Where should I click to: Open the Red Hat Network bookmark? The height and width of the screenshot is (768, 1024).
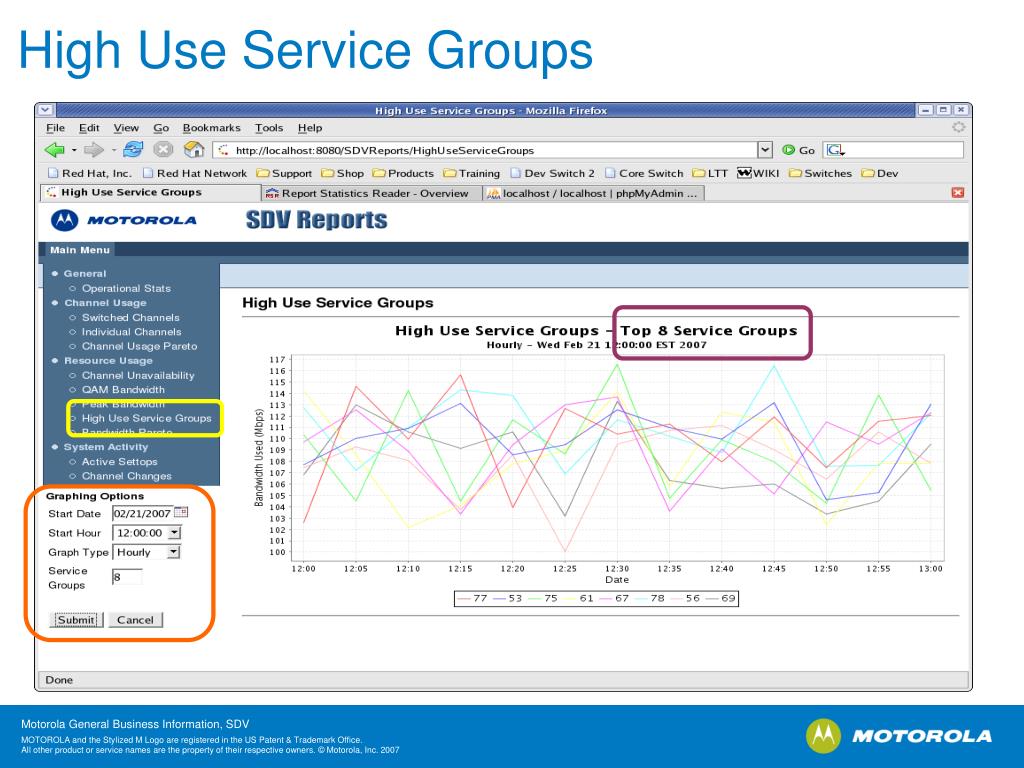195,173
